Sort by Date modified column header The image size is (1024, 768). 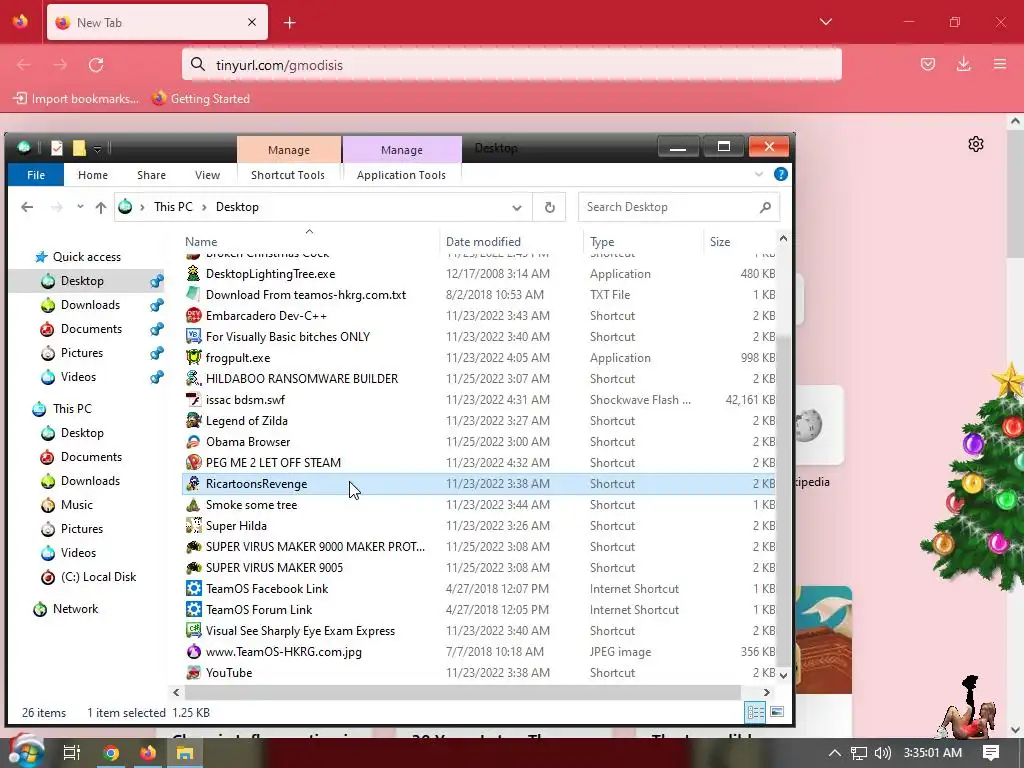[x=483, y=242]
